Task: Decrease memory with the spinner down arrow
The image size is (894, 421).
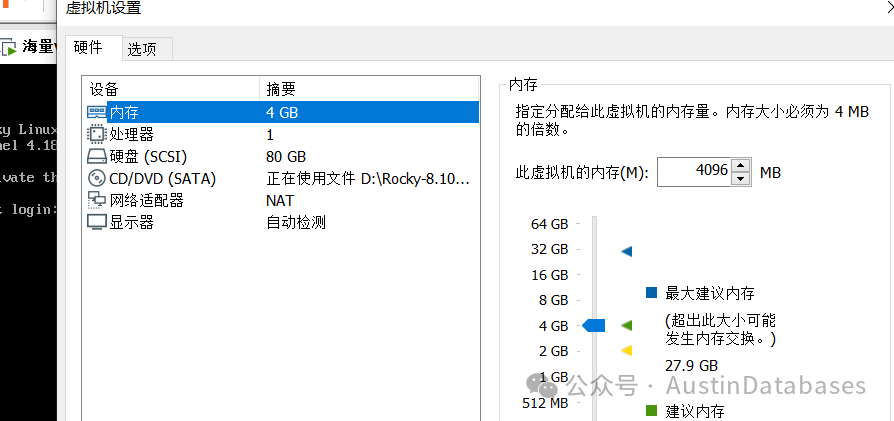Action: click(x=740, y=179)
